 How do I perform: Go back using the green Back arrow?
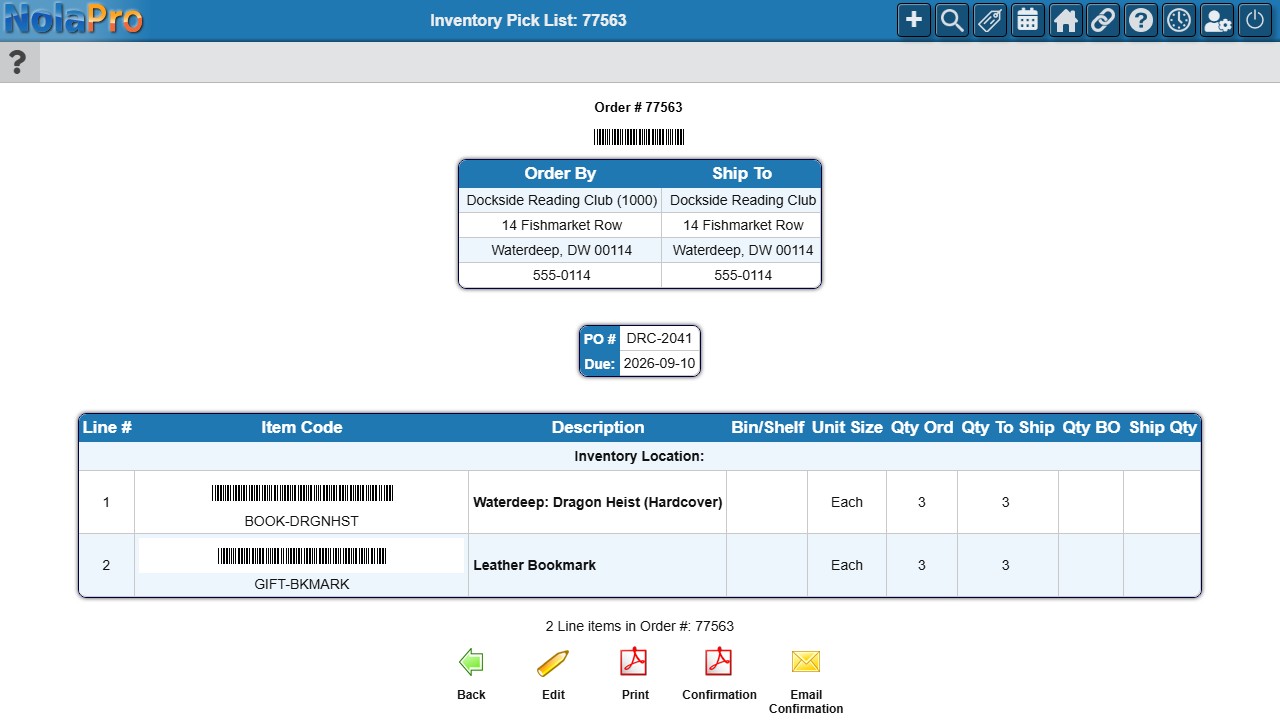(x=471, y=662)
